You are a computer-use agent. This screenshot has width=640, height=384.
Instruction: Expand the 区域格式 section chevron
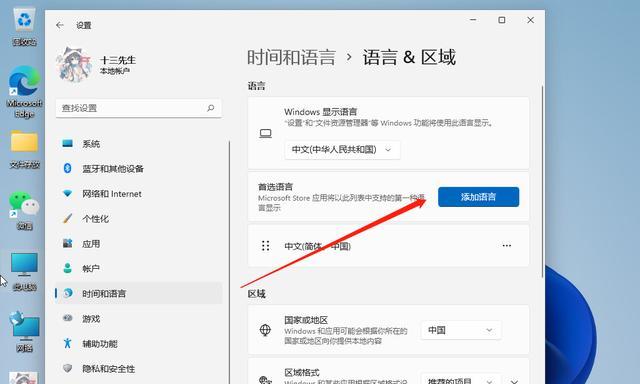click(514, 381)
